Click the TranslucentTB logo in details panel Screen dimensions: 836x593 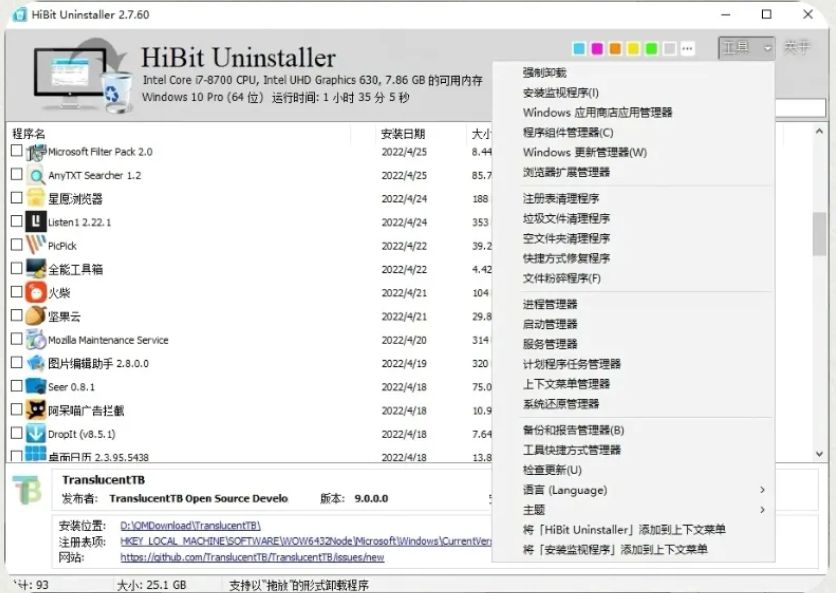(27, 490)
